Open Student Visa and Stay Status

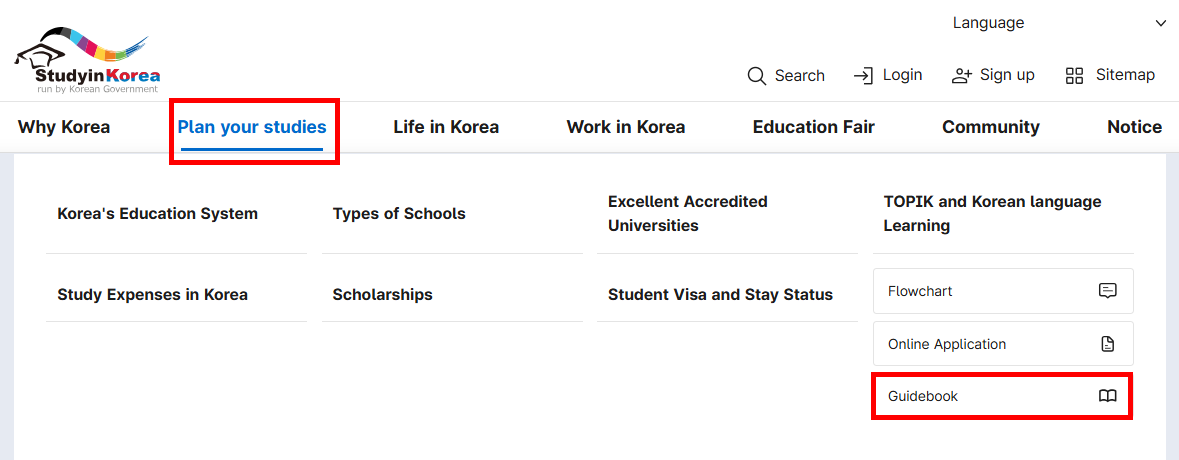(720, 295)
